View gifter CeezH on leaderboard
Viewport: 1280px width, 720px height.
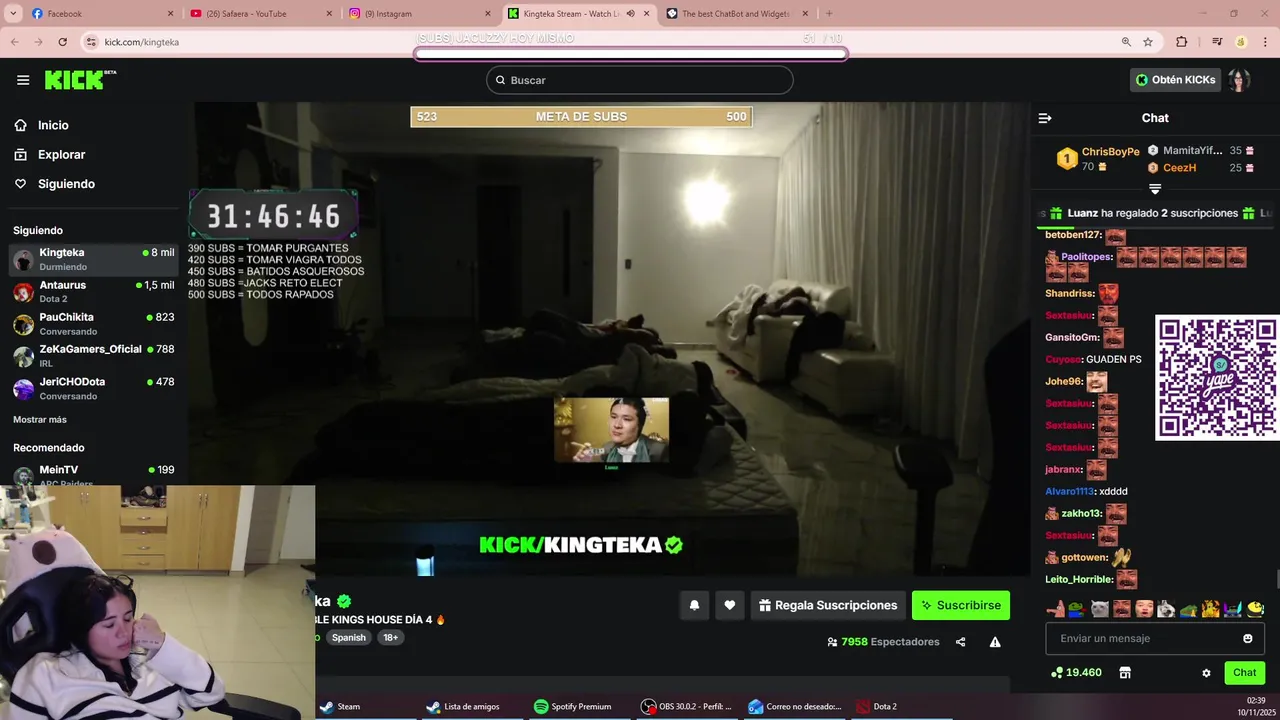[x=1179, y=168]
